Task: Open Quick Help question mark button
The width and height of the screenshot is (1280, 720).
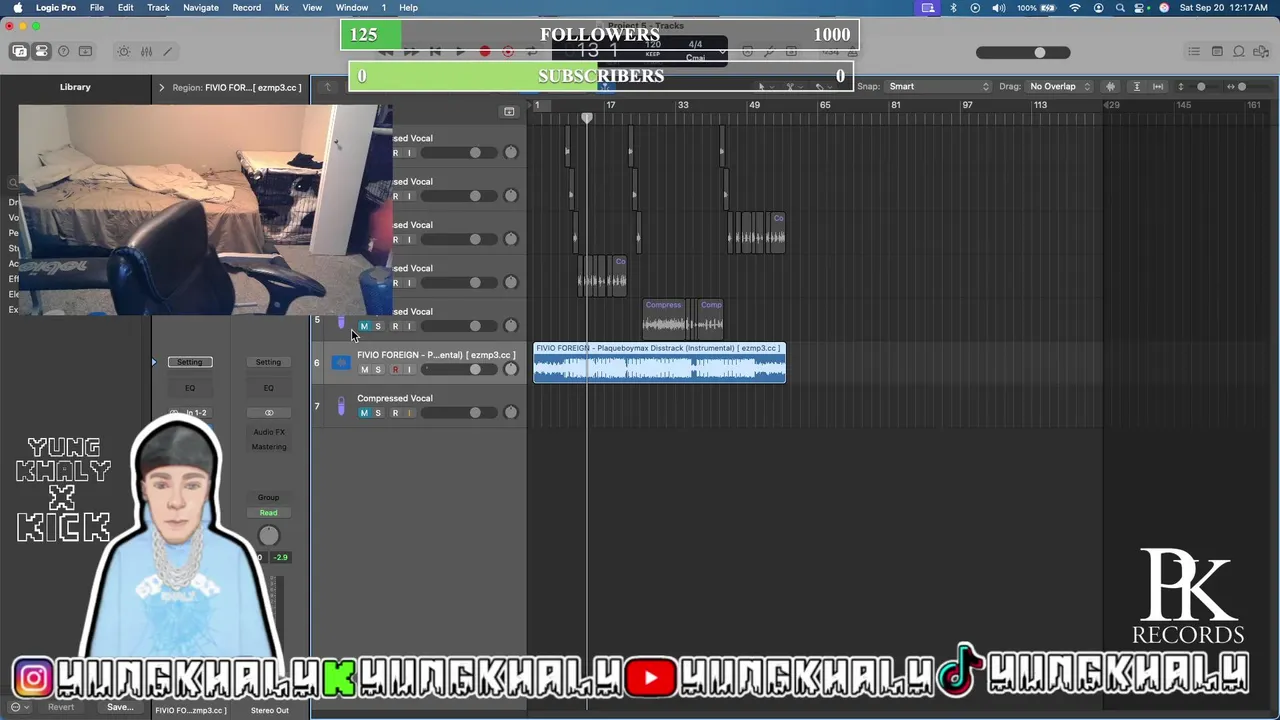Action: 64,51
